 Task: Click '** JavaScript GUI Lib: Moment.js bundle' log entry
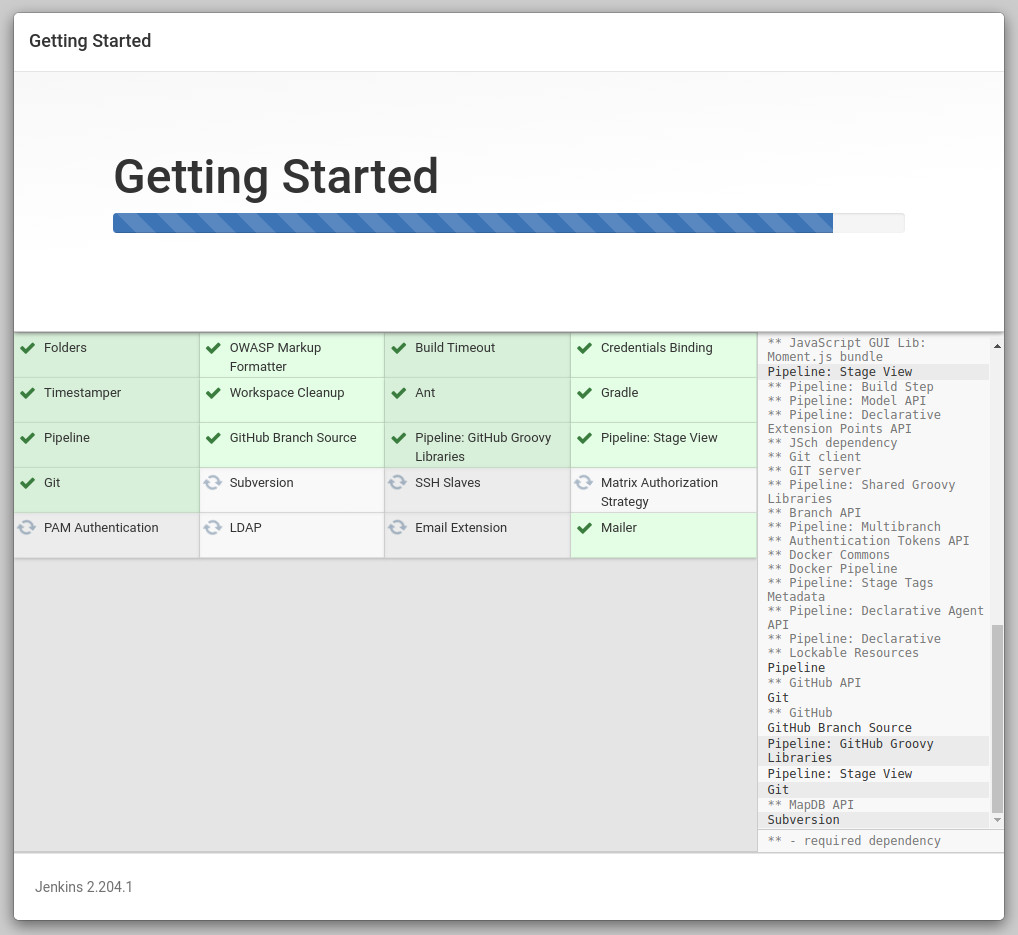pos(846,349)
